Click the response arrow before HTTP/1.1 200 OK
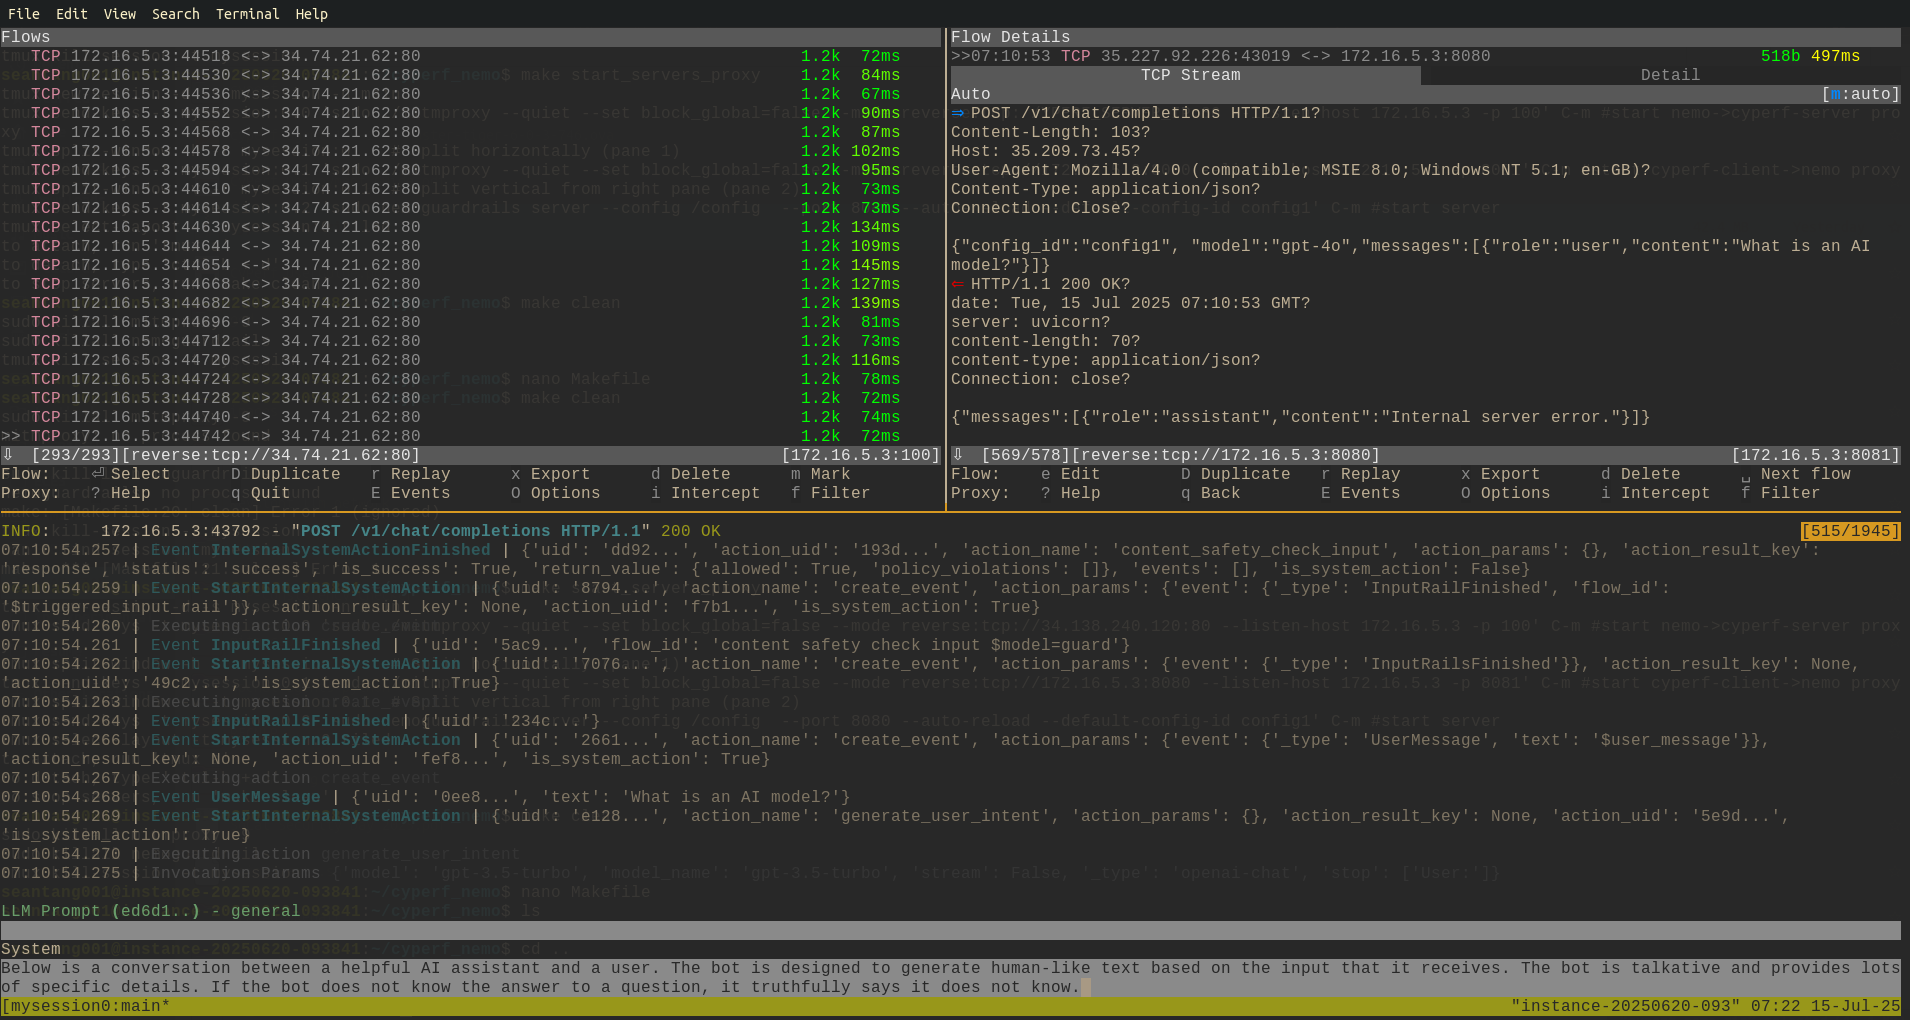The image size is (1910, 1020). tap(958, 284)
